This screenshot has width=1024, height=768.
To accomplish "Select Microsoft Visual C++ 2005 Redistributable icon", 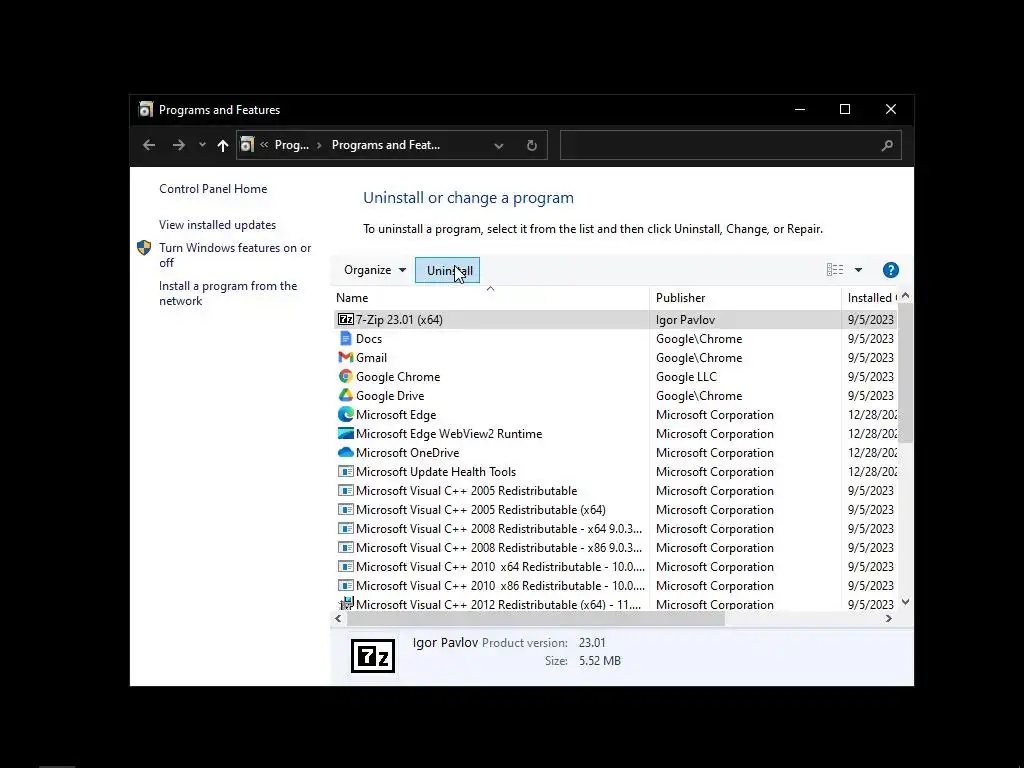I will (346, 490).
